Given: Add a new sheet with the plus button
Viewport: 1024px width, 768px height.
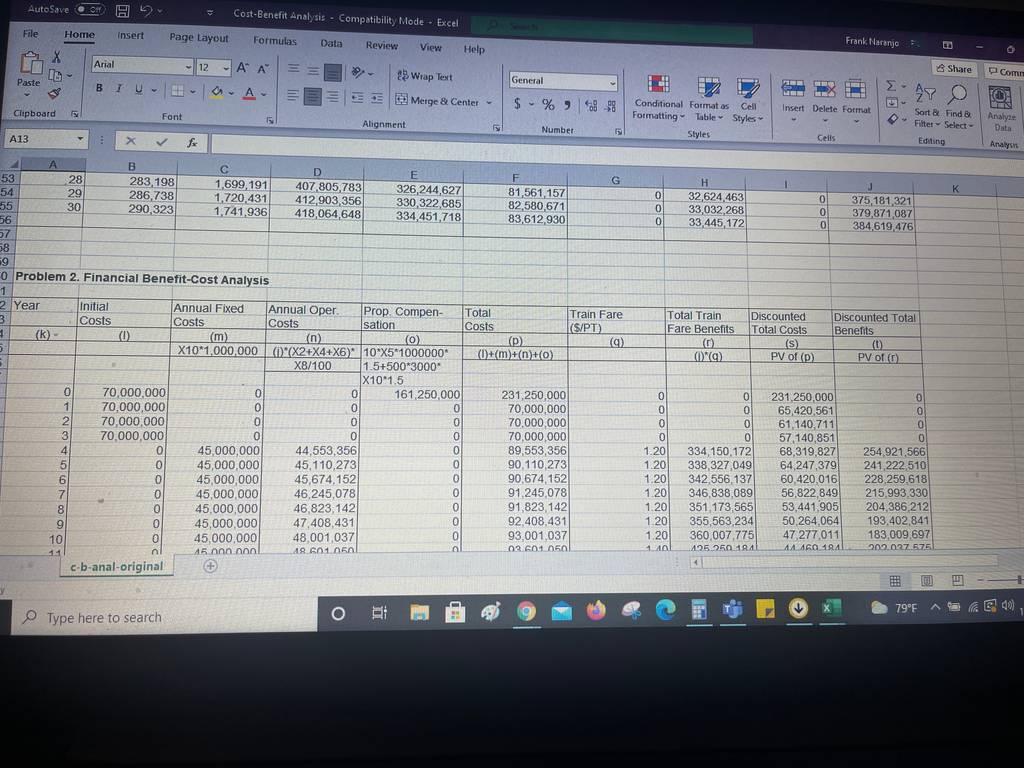Looking at the screenshot, I should pos(210,567).
